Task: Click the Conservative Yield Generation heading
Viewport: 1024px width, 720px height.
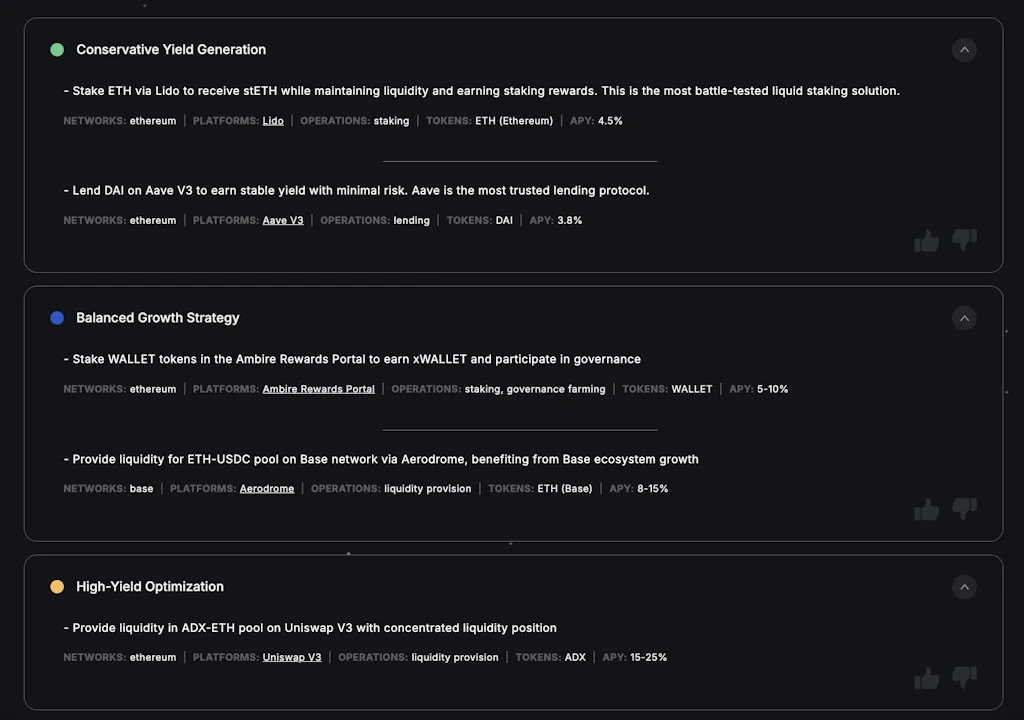Action: (170, 49)
